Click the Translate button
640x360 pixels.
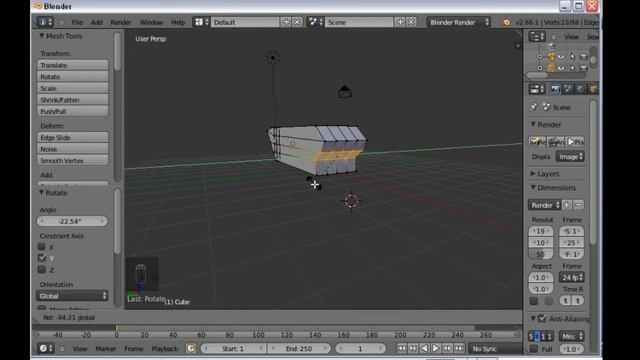coord(73,65)
